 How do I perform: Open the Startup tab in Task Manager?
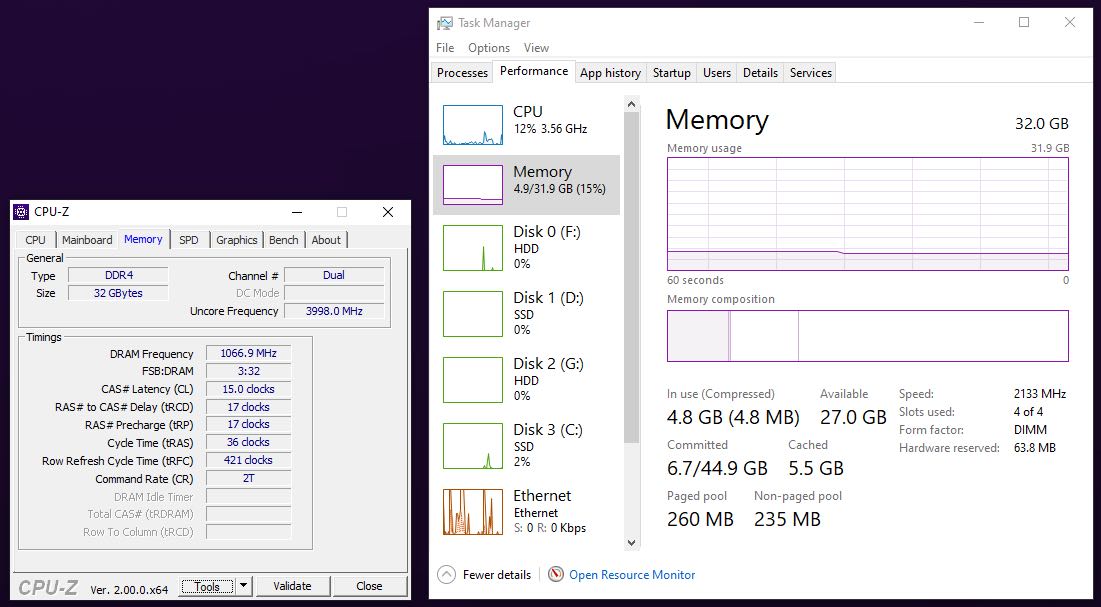671,73
